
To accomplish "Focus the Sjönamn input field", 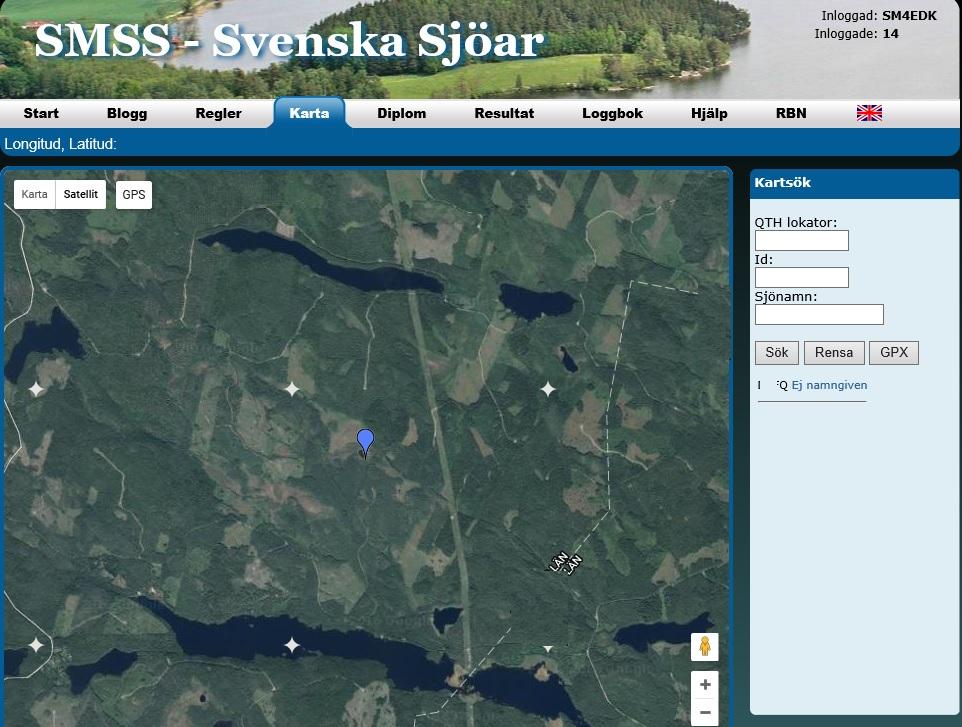I will pos(819,315).
